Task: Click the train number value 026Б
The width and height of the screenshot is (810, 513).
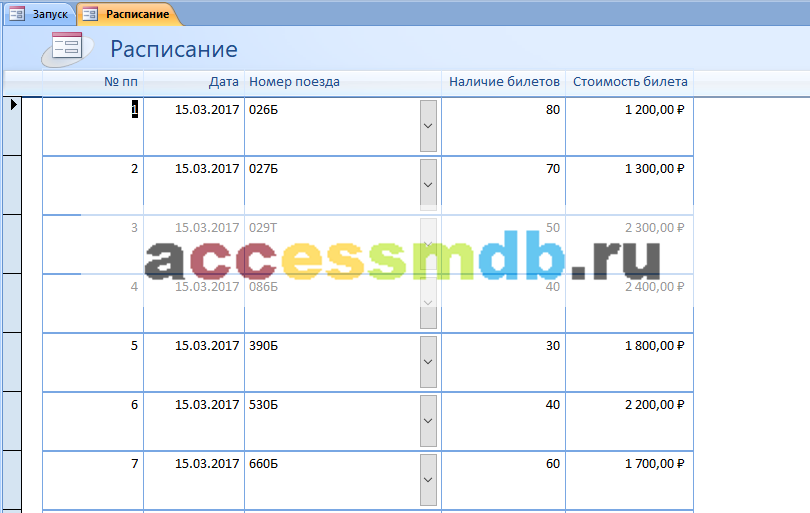Action: [x=263, y=110]
